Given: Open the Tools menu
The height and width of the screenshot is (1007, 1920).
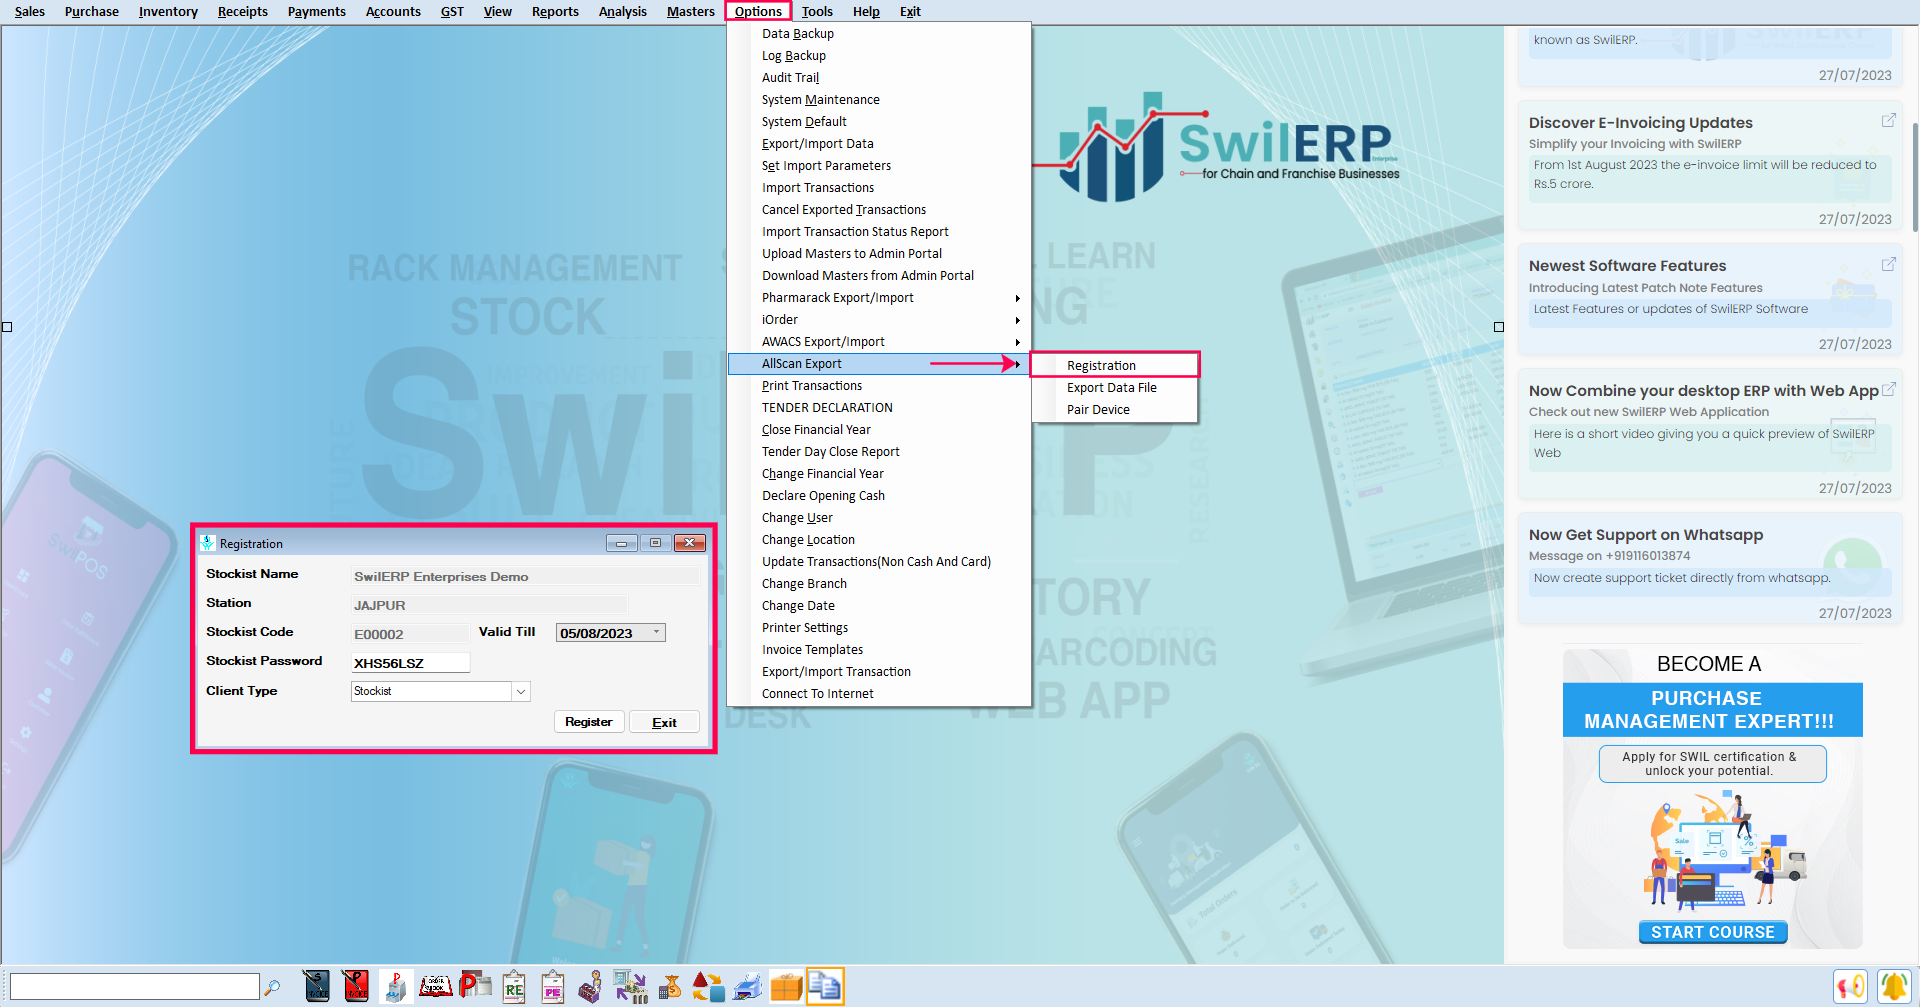Looking at the screenshot, I should [x=817, y=11].
